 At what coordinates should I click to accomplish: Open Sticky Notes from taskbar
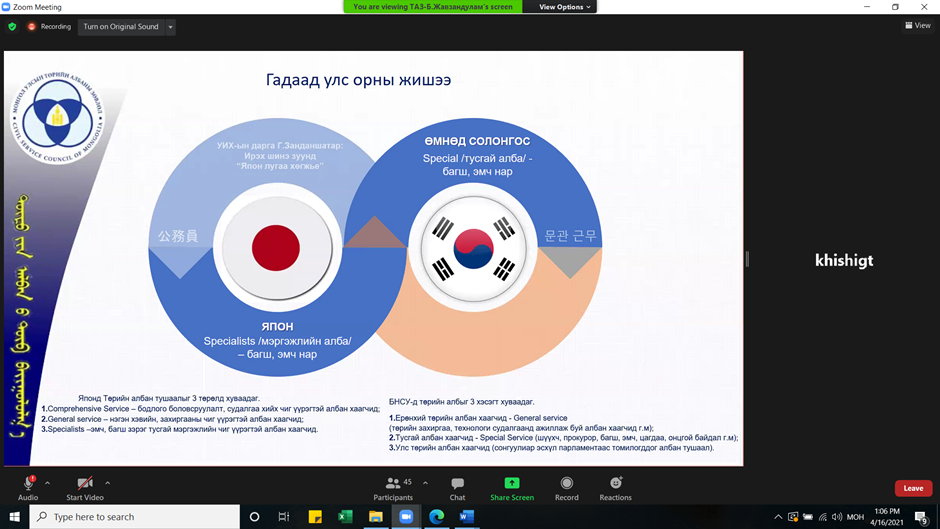point(315,516)
